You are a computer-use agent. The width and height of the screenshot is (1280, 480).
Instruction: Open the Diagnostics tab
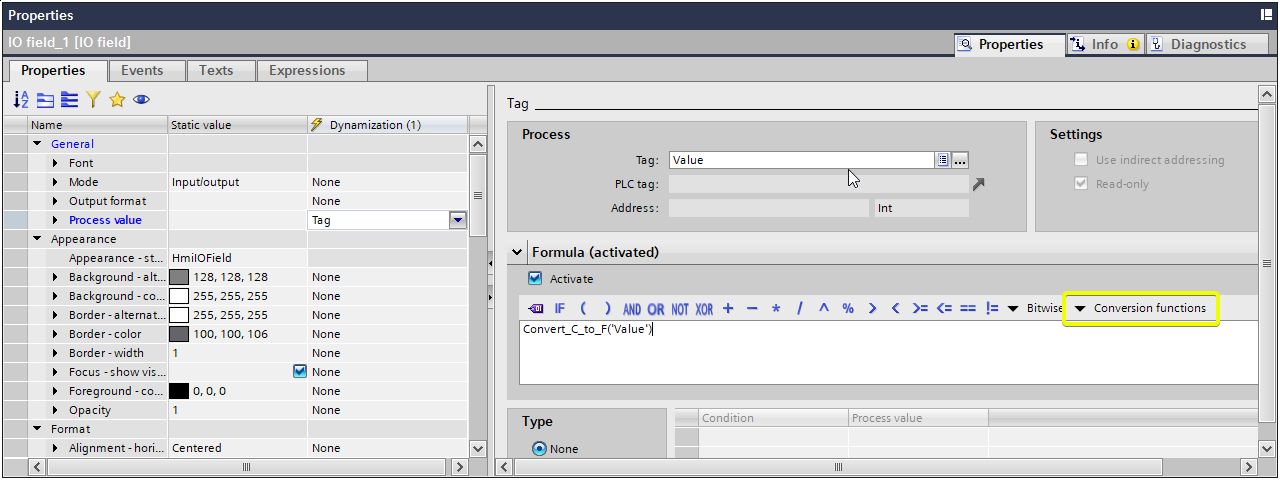tap(1208, 44)
